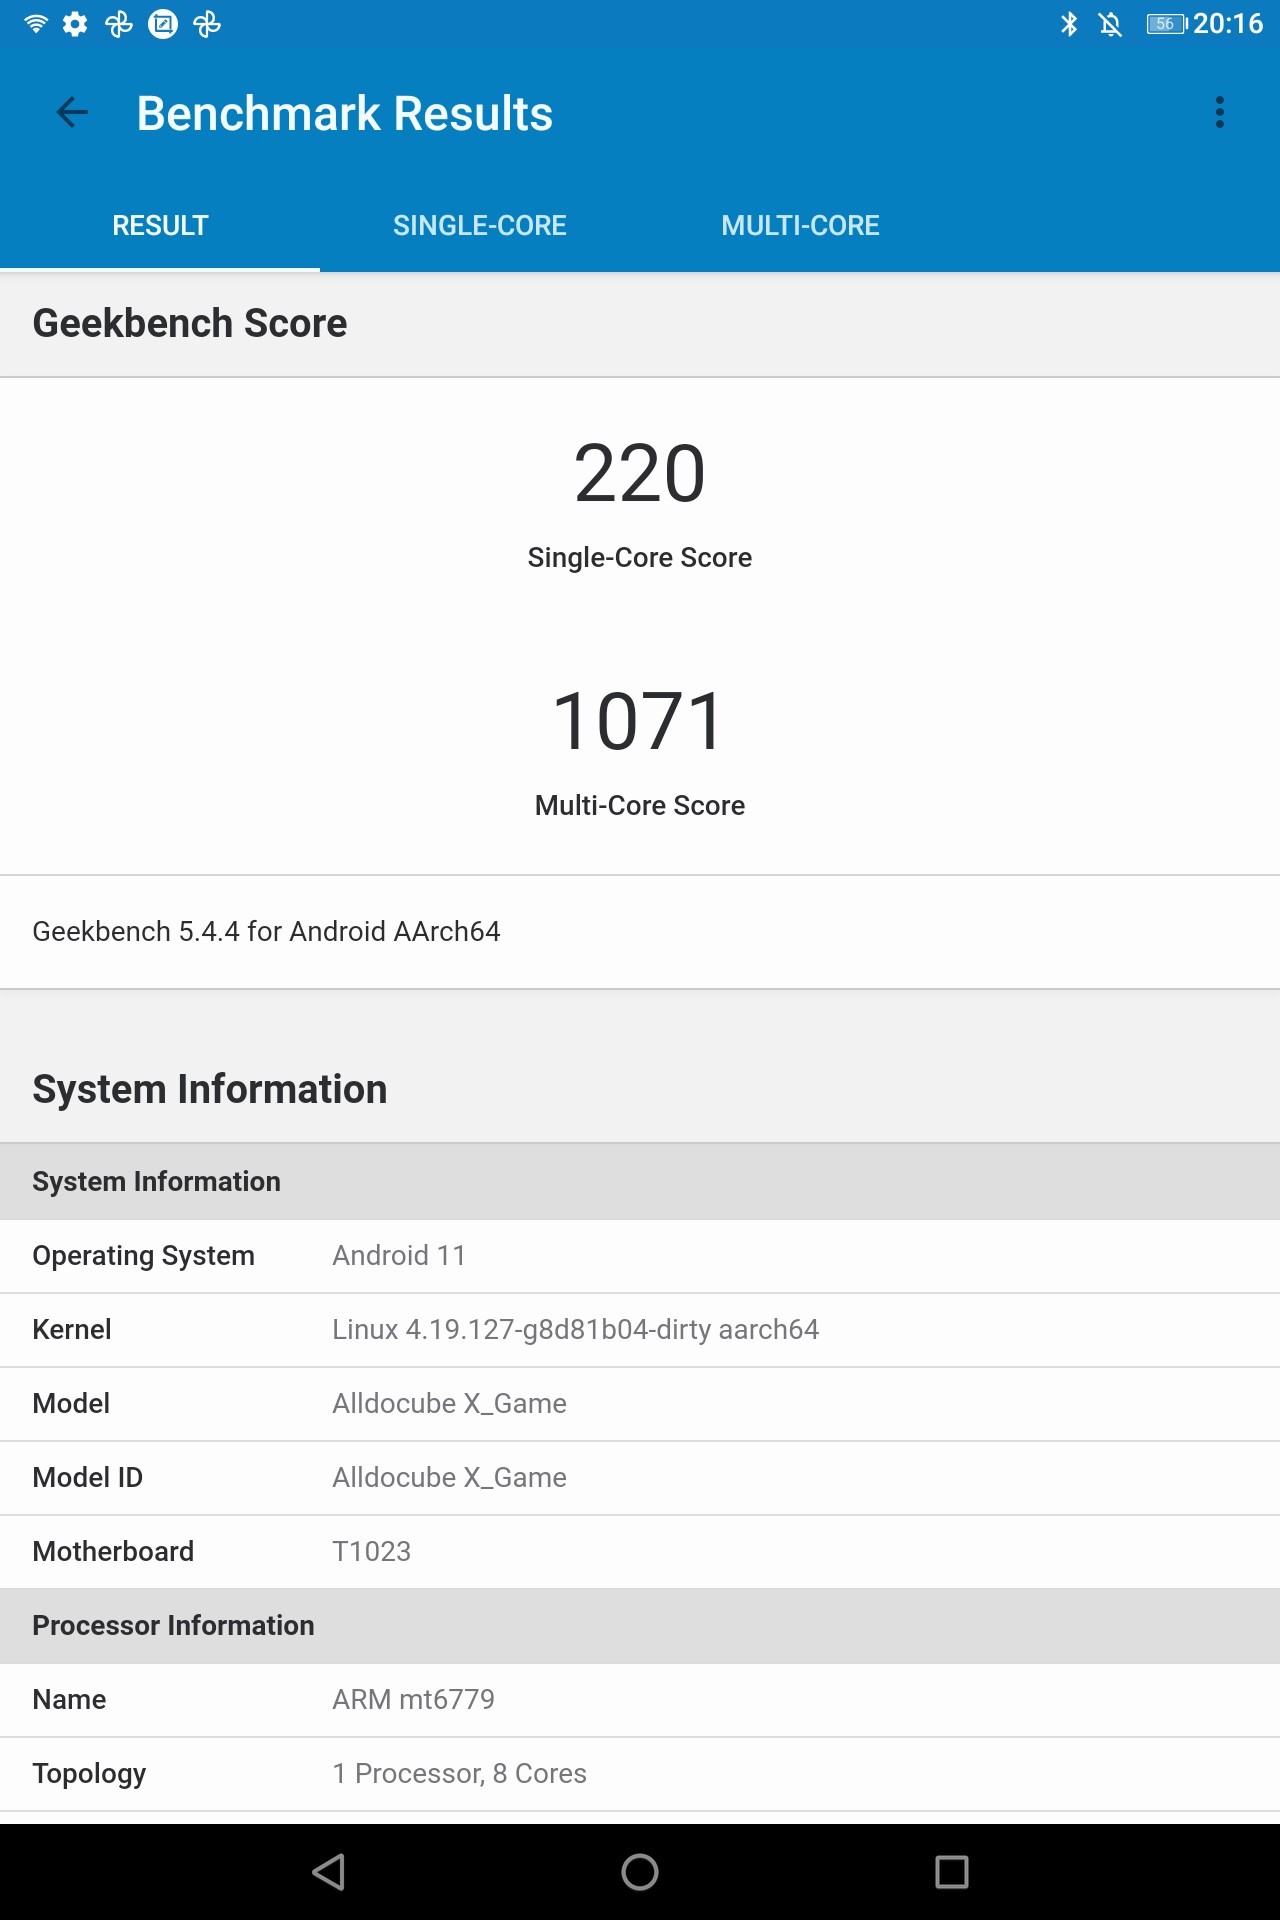Tap Alldocube X_Game in Model row
This screenshot has width=1280, height=1920.
point(450,1404)
